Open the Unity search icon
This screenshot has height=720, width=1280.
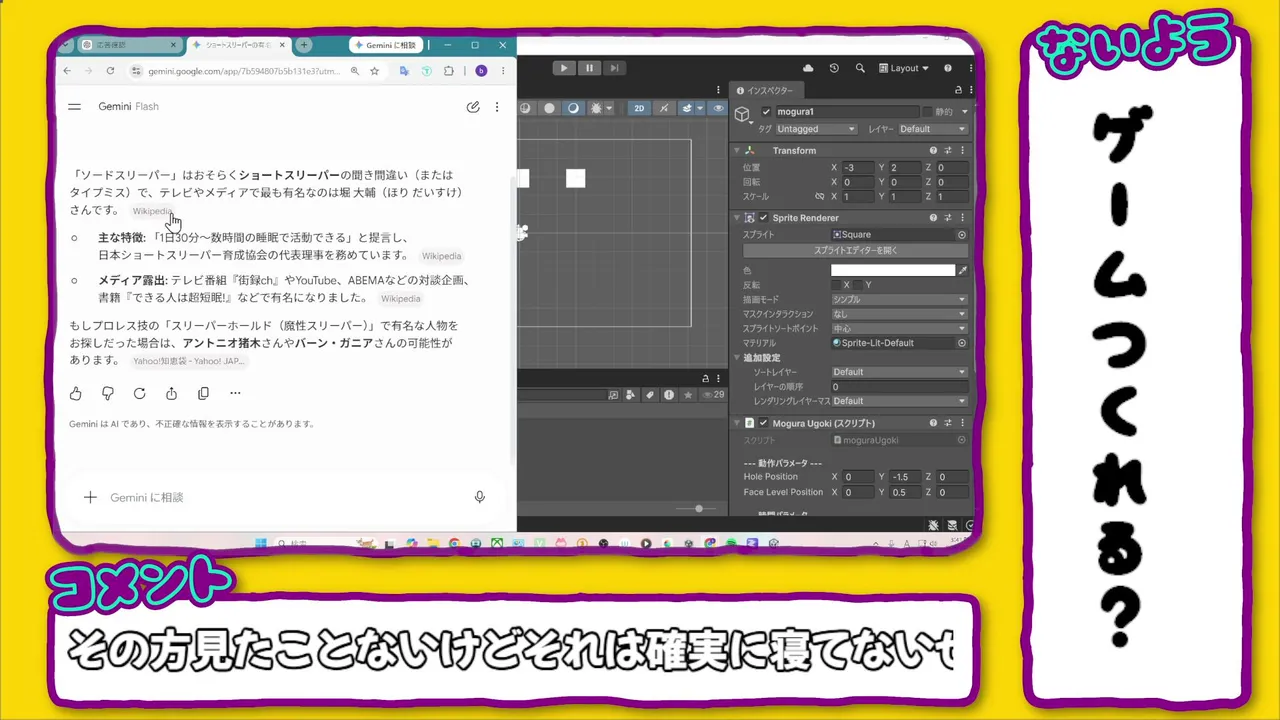860,68
